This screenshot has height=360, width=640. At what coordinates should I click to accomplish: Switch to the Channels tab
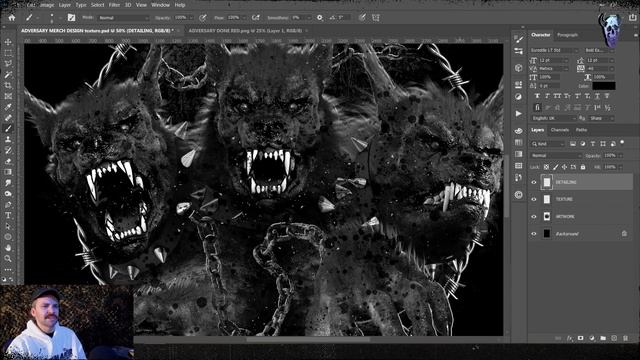[560, 130]
